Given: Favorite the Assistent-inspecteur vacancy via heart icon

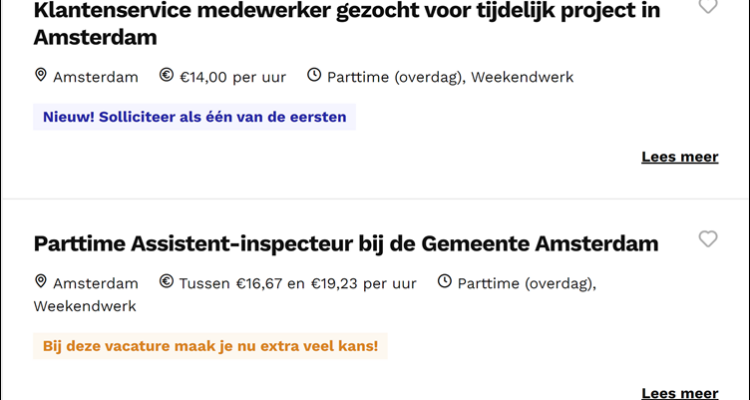Looking at the screenshot, I should (x=708, y=239).
